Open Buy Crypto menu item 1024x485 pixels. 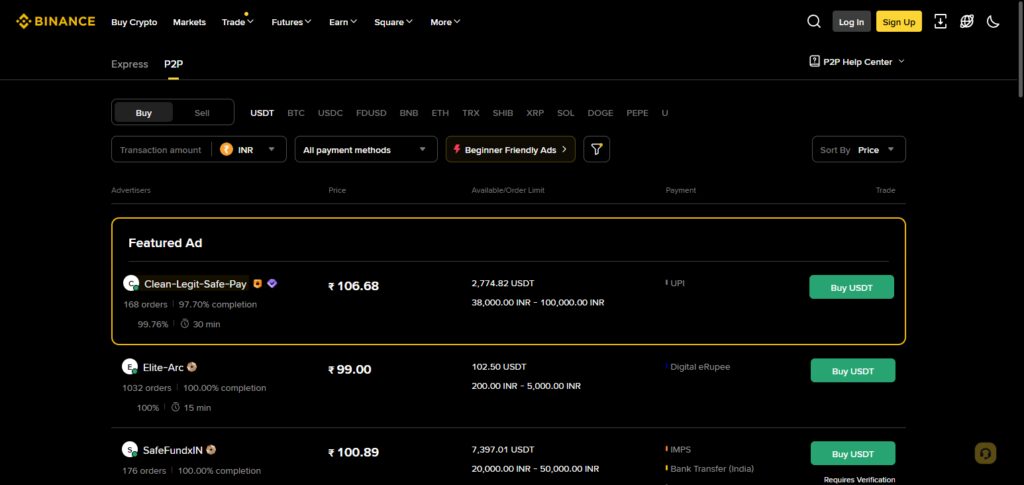pos(134,22)
